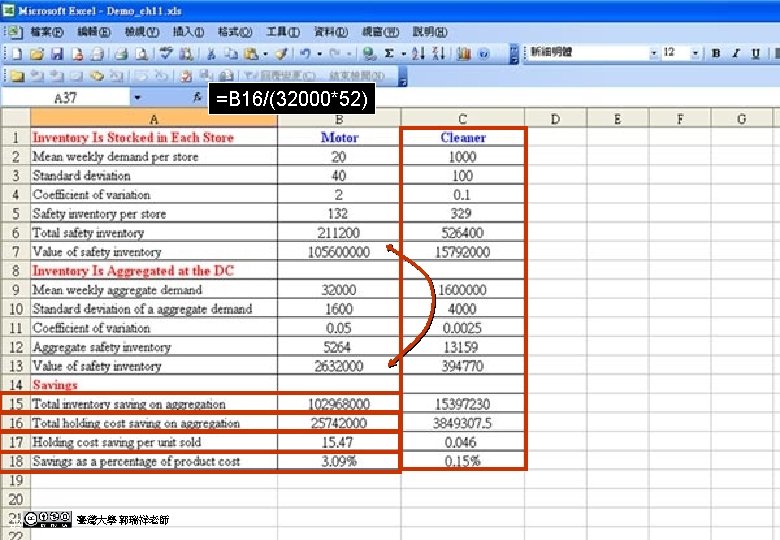Click the Excel workbook icon in menu bar

point(14,32)
